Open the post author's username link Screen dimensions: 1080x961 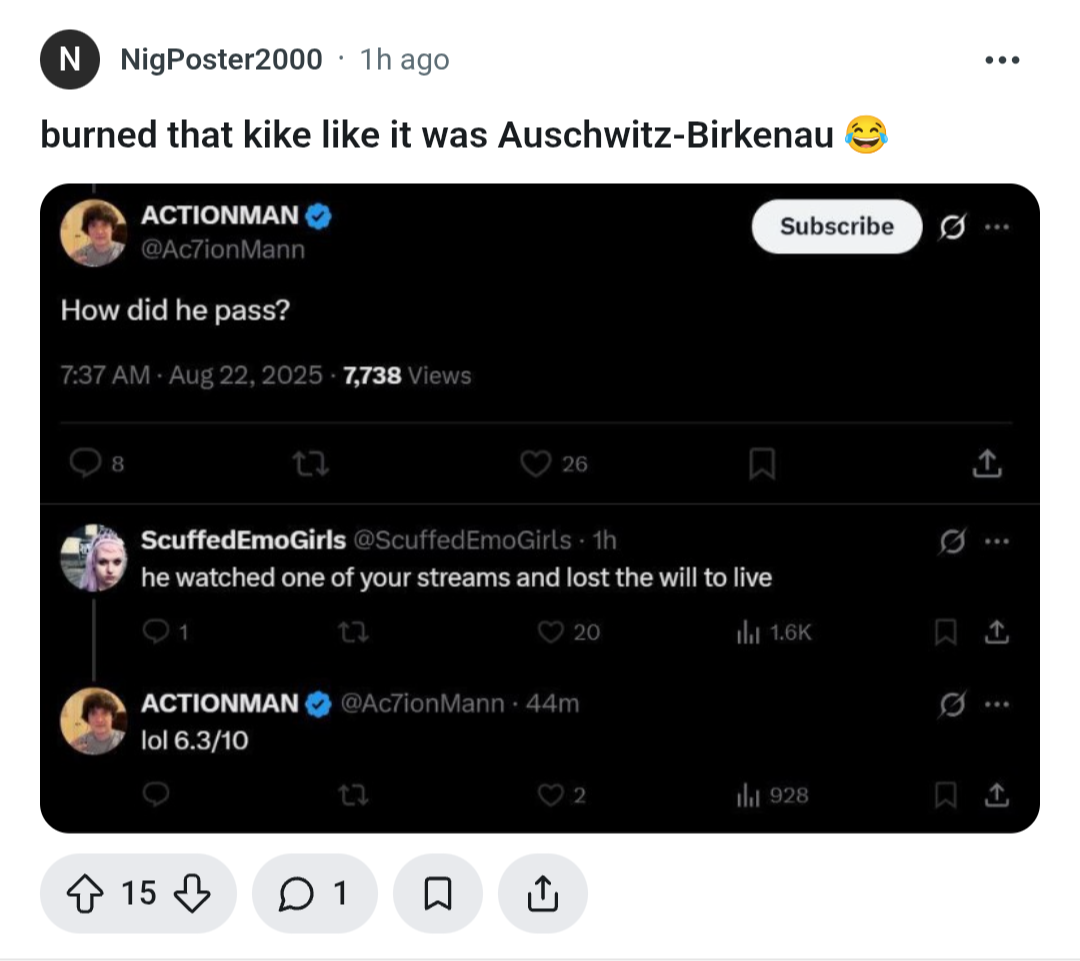point(221,59)
